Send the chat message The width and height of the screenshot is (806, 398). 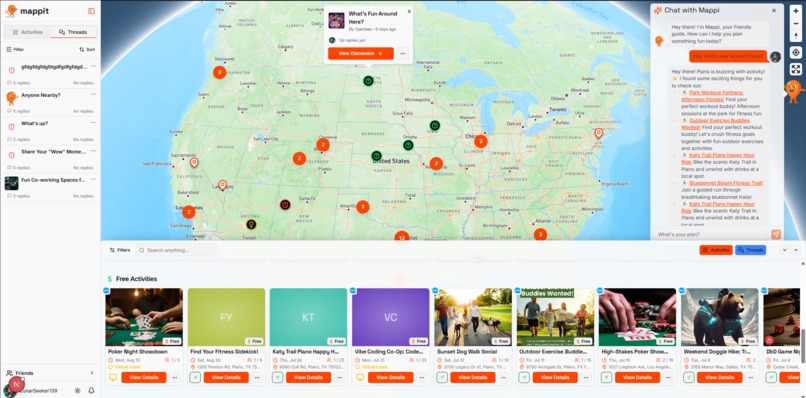click(776, 234)
